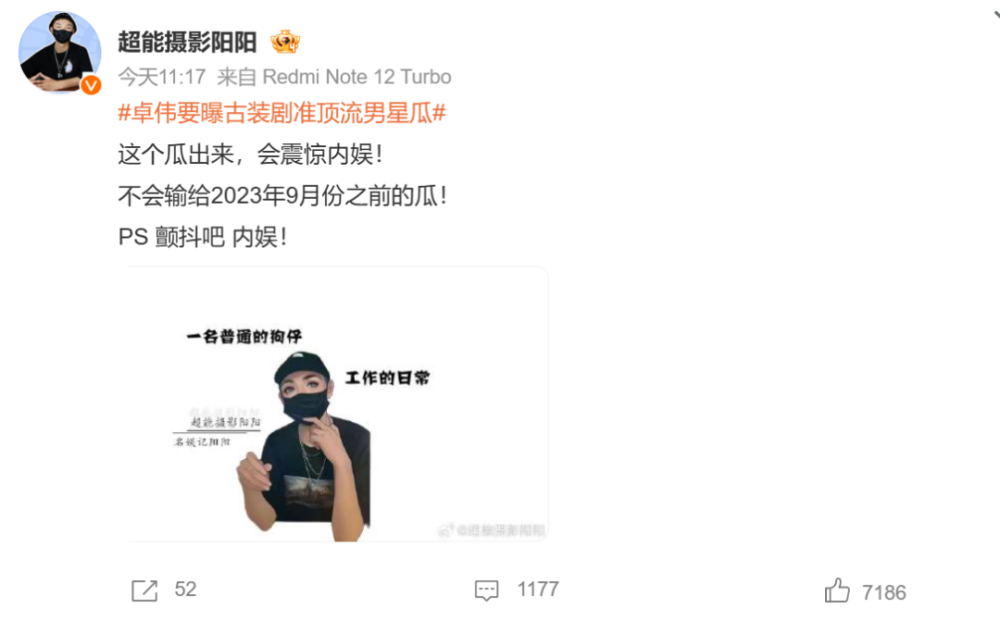Click the 一名普通的狗仔 caption in image

[244, 336]
